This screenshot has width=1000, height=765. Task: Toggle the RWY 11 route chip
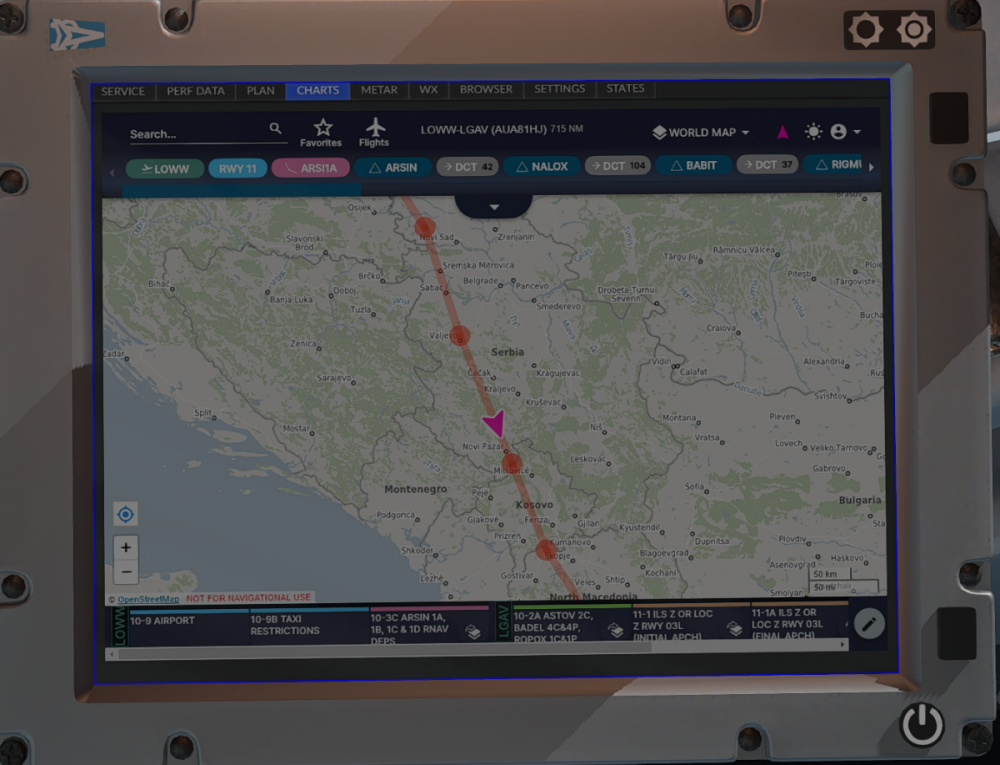click(x=238, y=167)
